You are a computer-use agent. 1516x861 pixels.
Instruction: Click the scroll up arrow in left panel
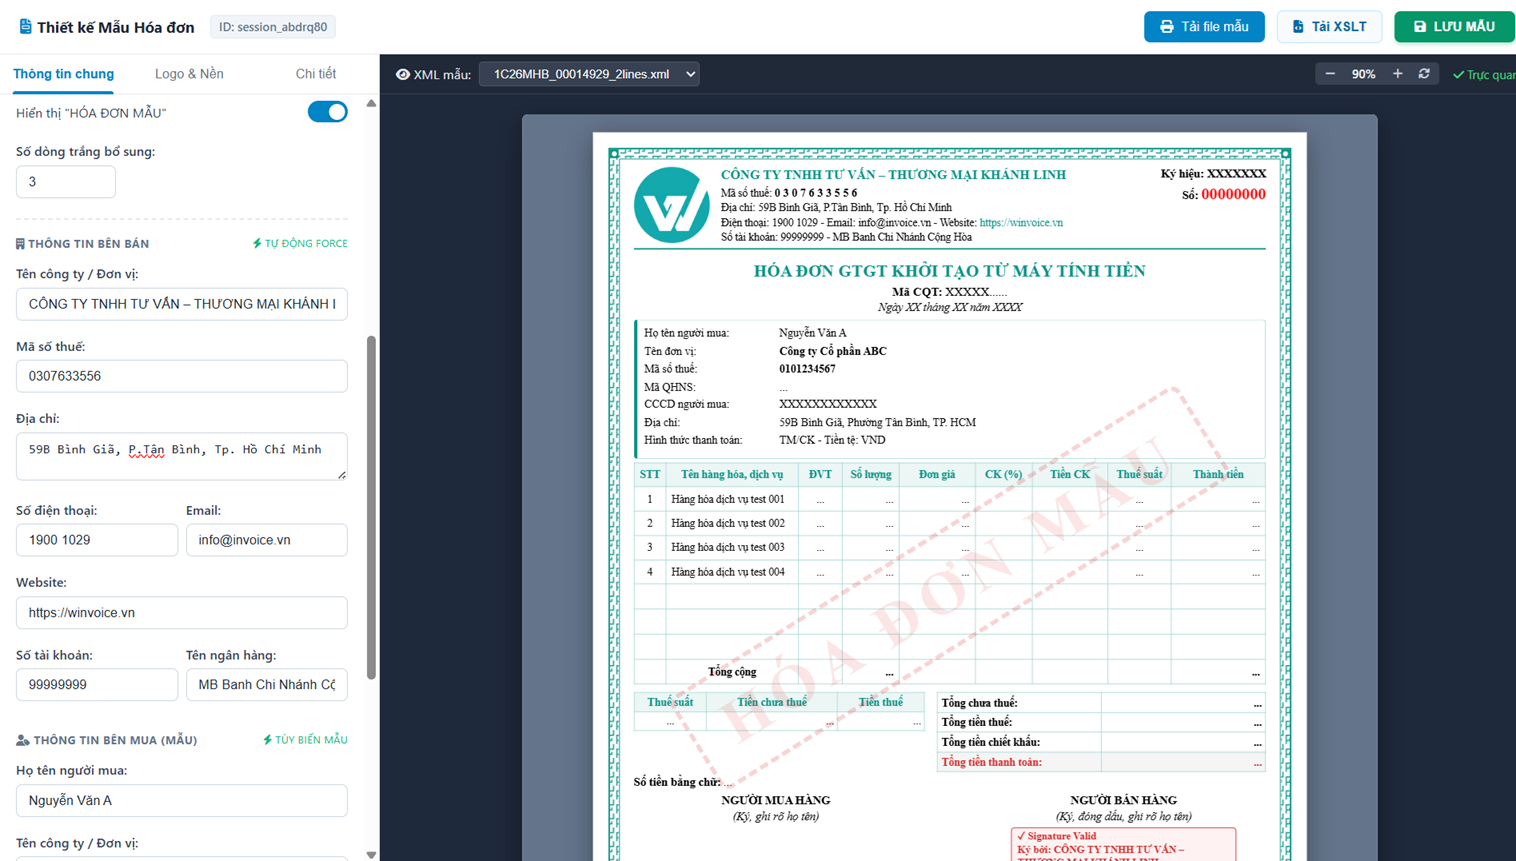[372, 103]
